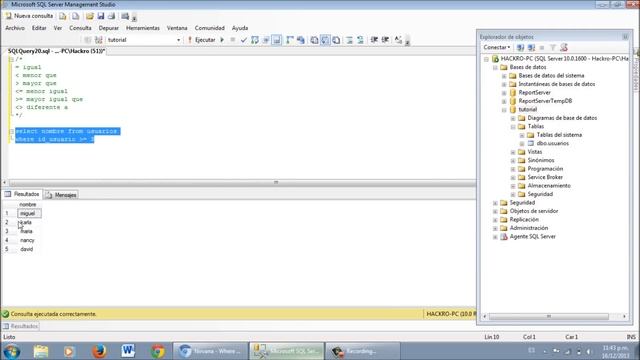640x360 pixels.
Task: Select the 'miguel' result cell
Action: 29,213
